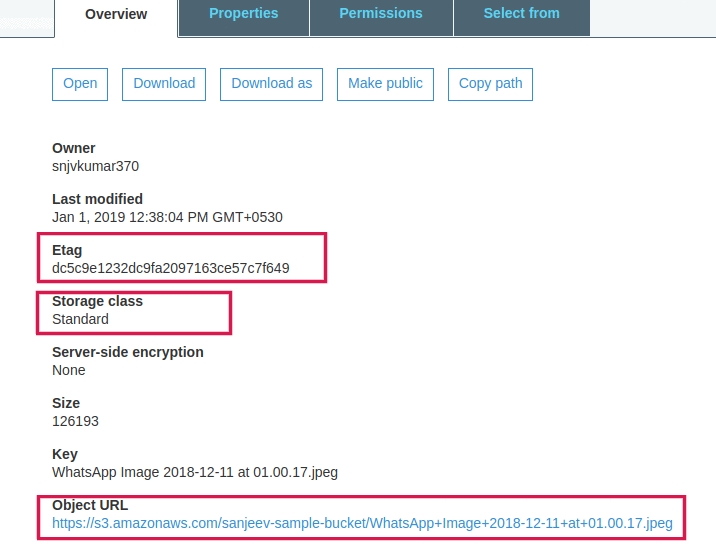Choose the 'Download as' button
Screen dimensions: 716x544
pos(271,84)
